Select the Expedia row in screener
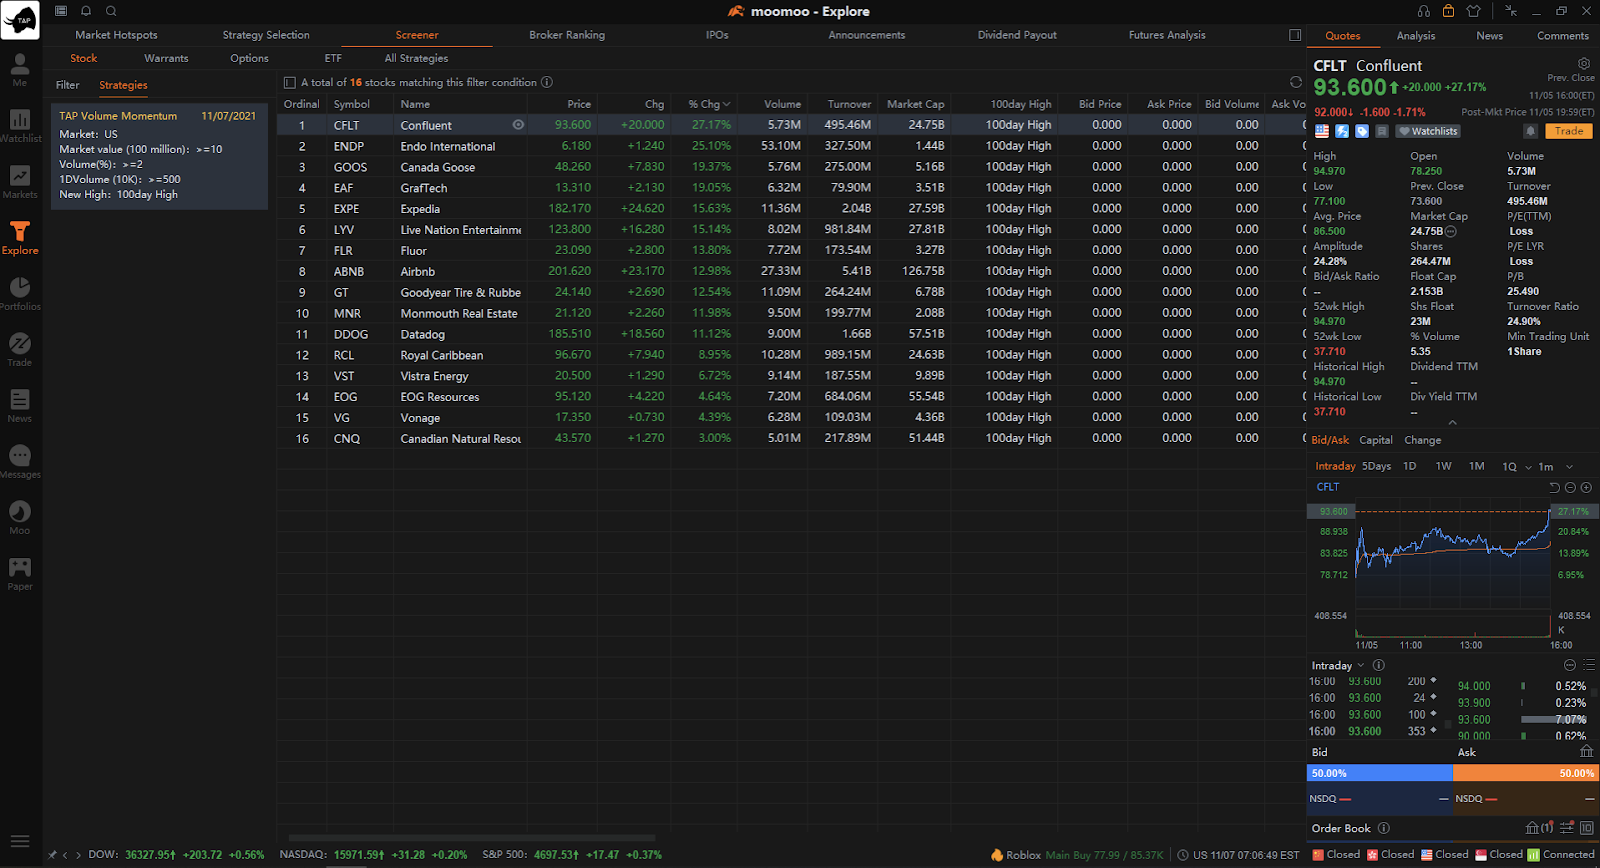 point(791,209)
